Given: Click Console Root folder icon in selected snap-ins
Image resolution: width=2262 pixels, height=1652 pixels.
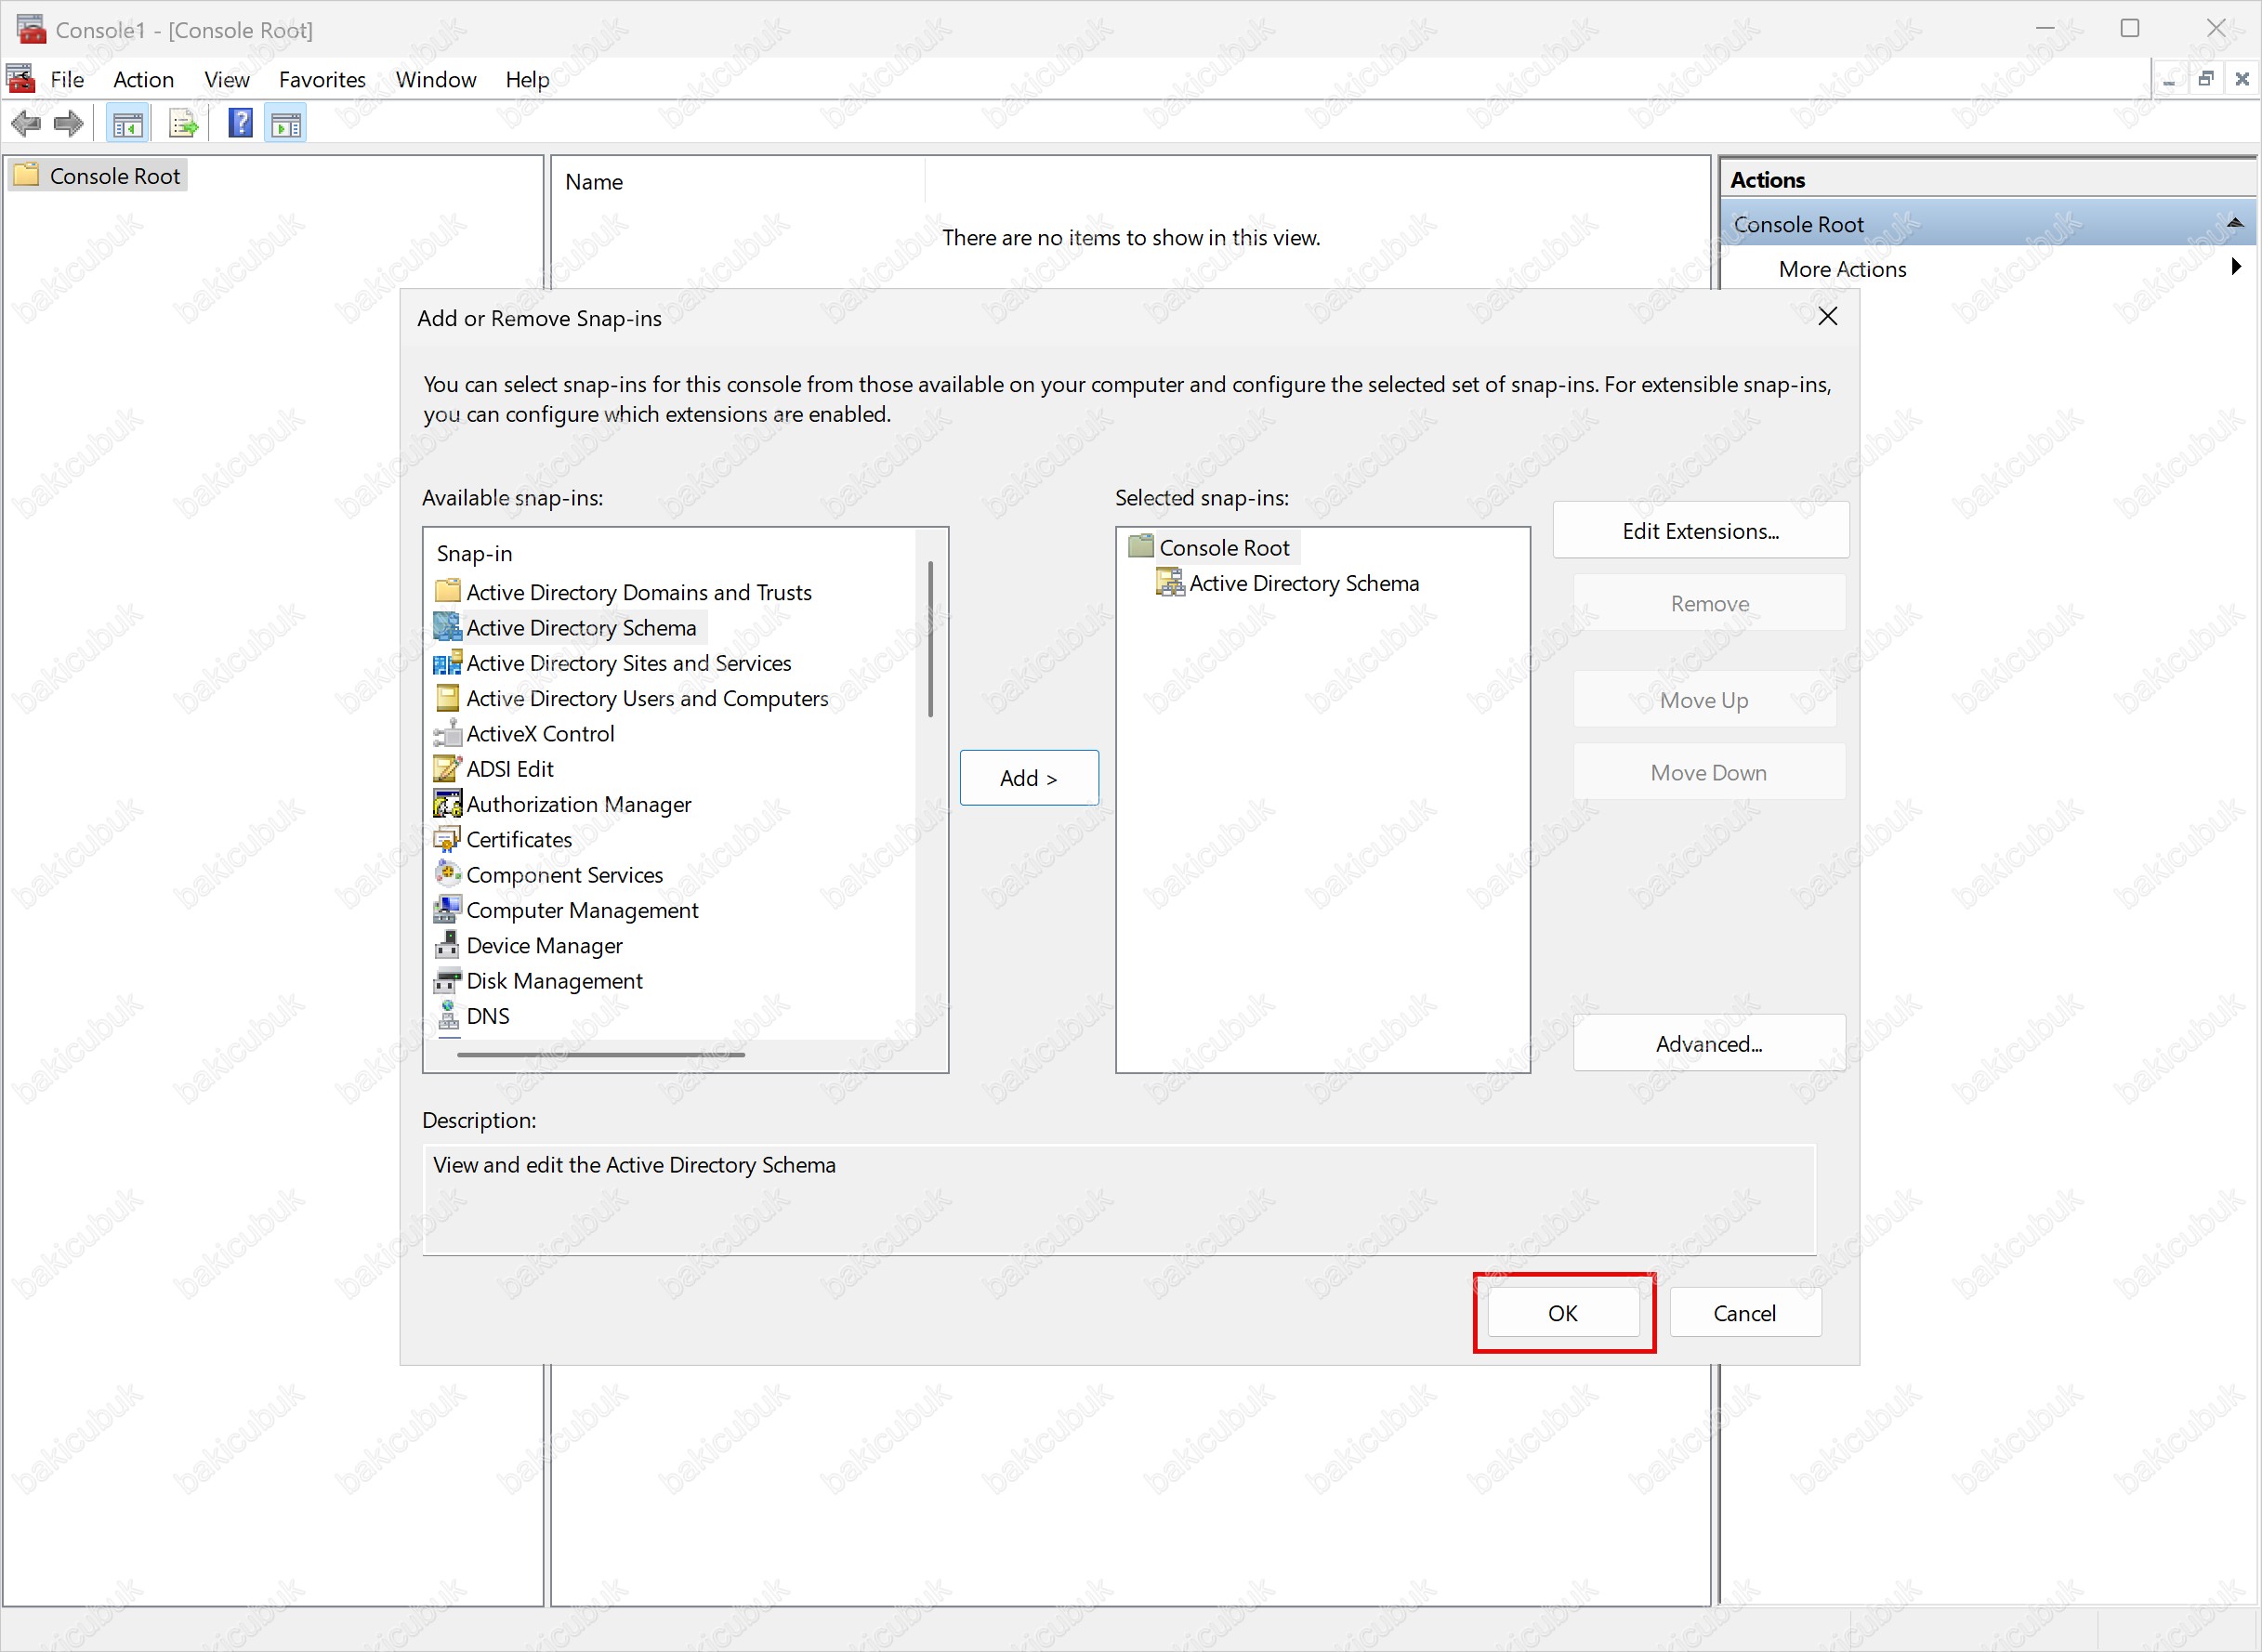Looking at the screenshot, I should 1141,546.
